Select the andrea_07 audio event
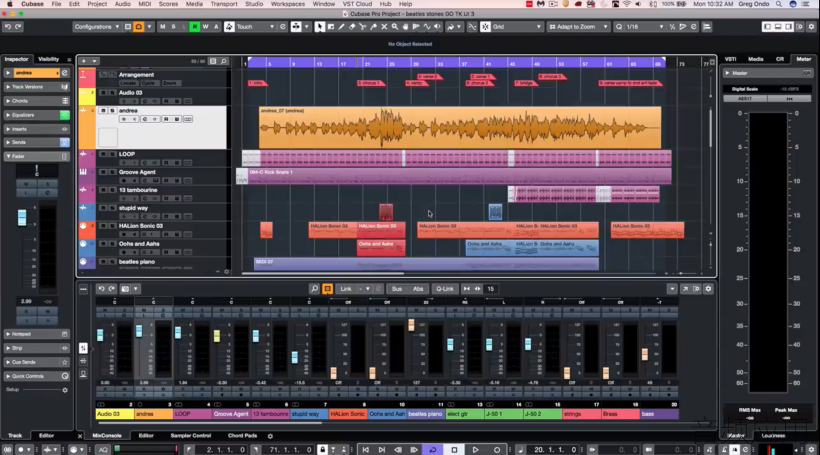820x455 pixels. coord(460,128)
